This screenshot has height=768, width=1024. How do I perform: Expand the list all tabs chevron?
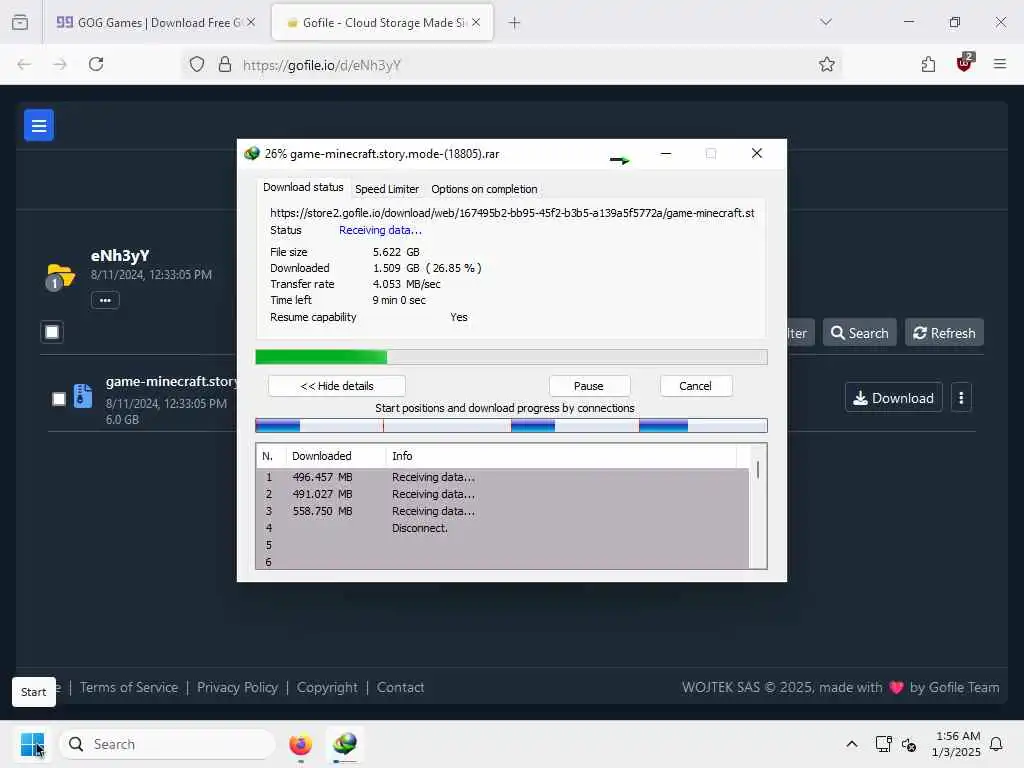click(x=825, y=22)
